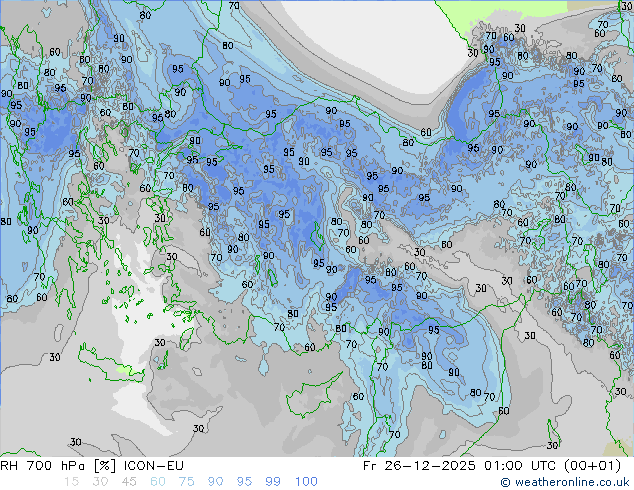Open the weatheronline.co.uk copyright link
Viewport: 634px width, 490px height.
pos(565,482)
